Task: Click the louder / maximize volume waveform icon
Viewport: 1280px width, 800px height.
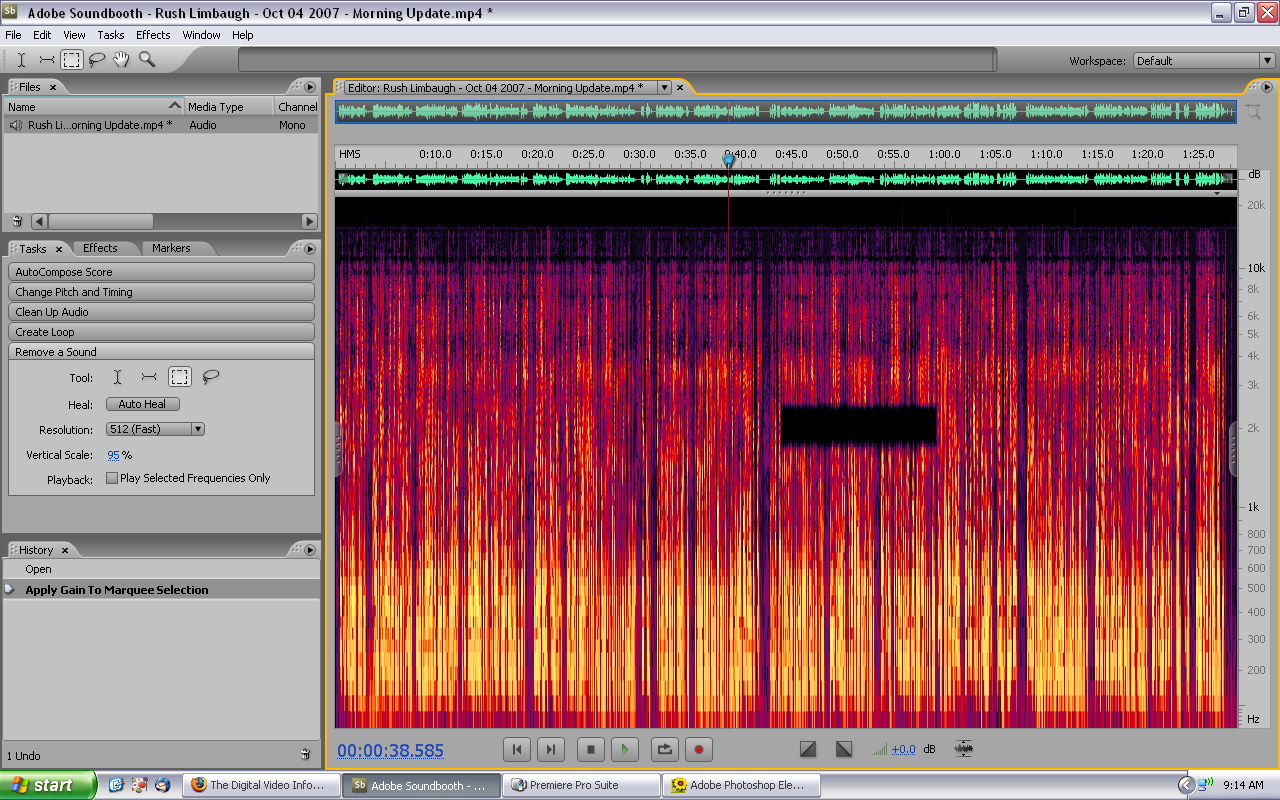Action: point(964,748)
